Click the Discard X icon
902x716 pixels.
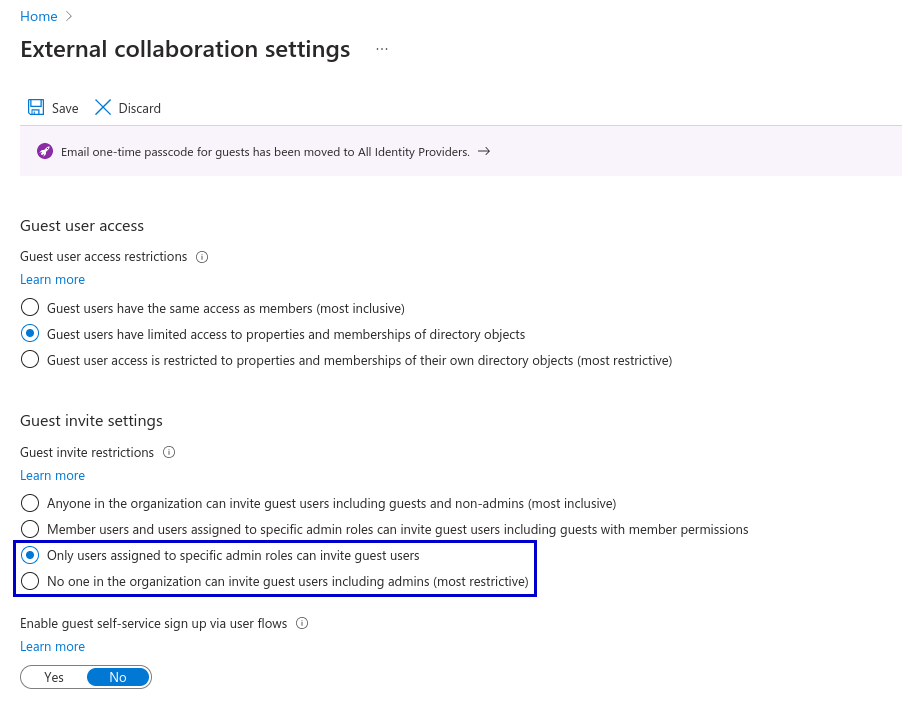[103, 108]
